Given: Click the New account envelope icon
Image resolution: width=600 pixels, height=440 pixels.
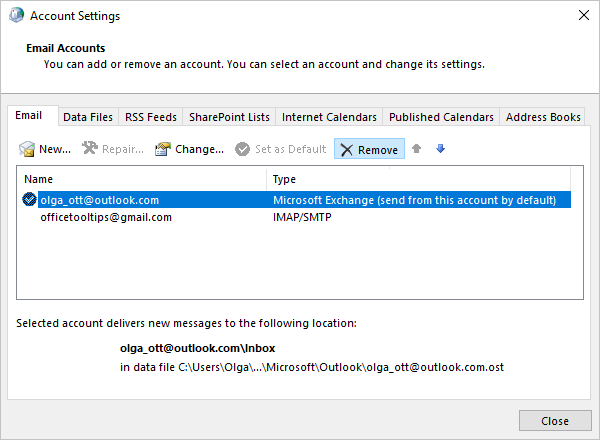Looking at the screenshot, I should click(x=27, y=149).
